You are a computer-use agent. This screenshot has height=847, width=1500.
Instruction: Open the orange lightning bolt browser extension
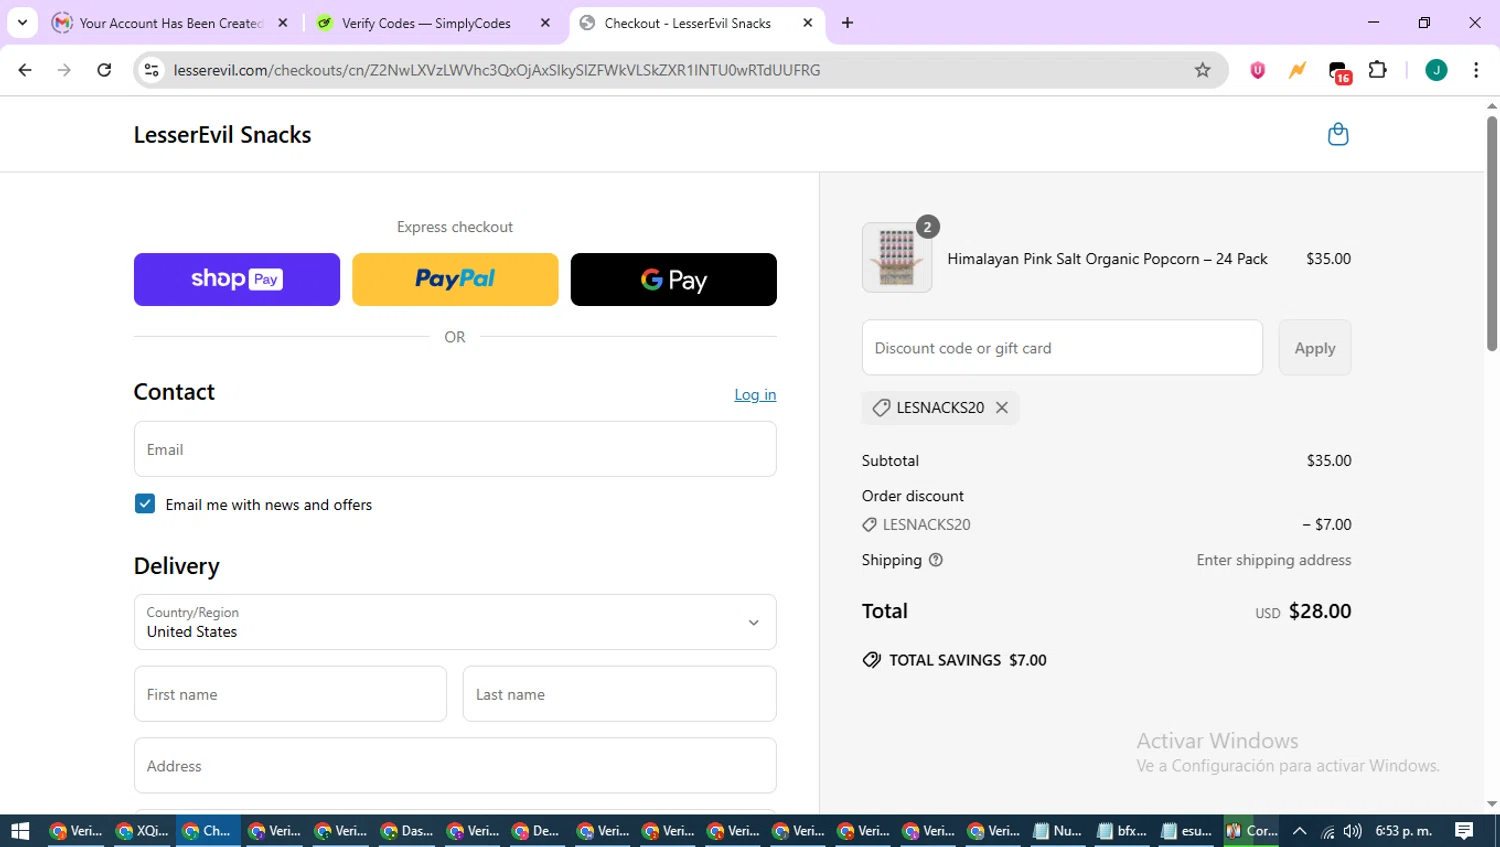[1297, 70]
